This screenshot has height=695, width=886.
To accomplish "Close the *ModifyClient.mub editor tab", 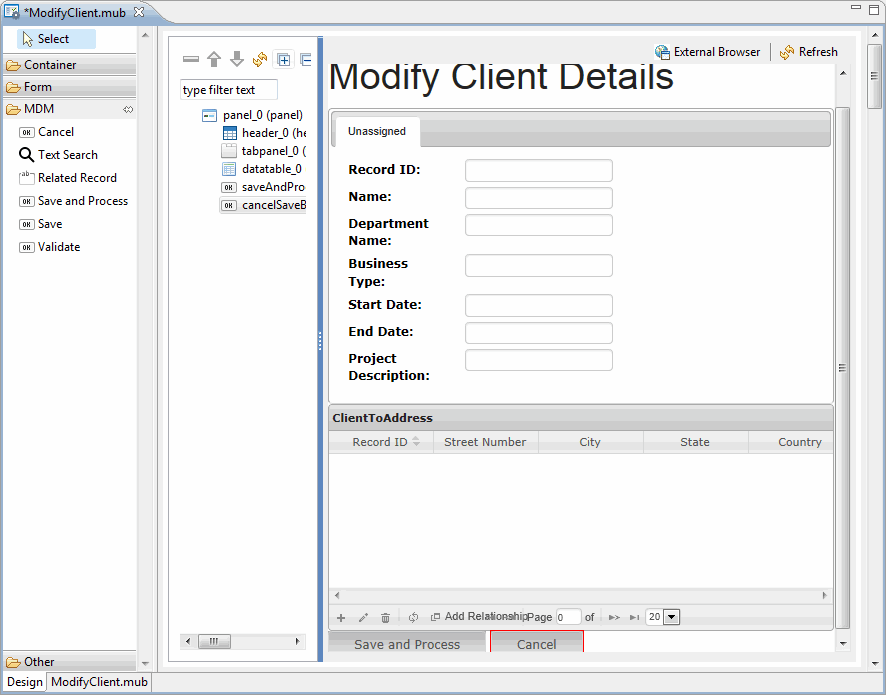I will coord(139,12).
